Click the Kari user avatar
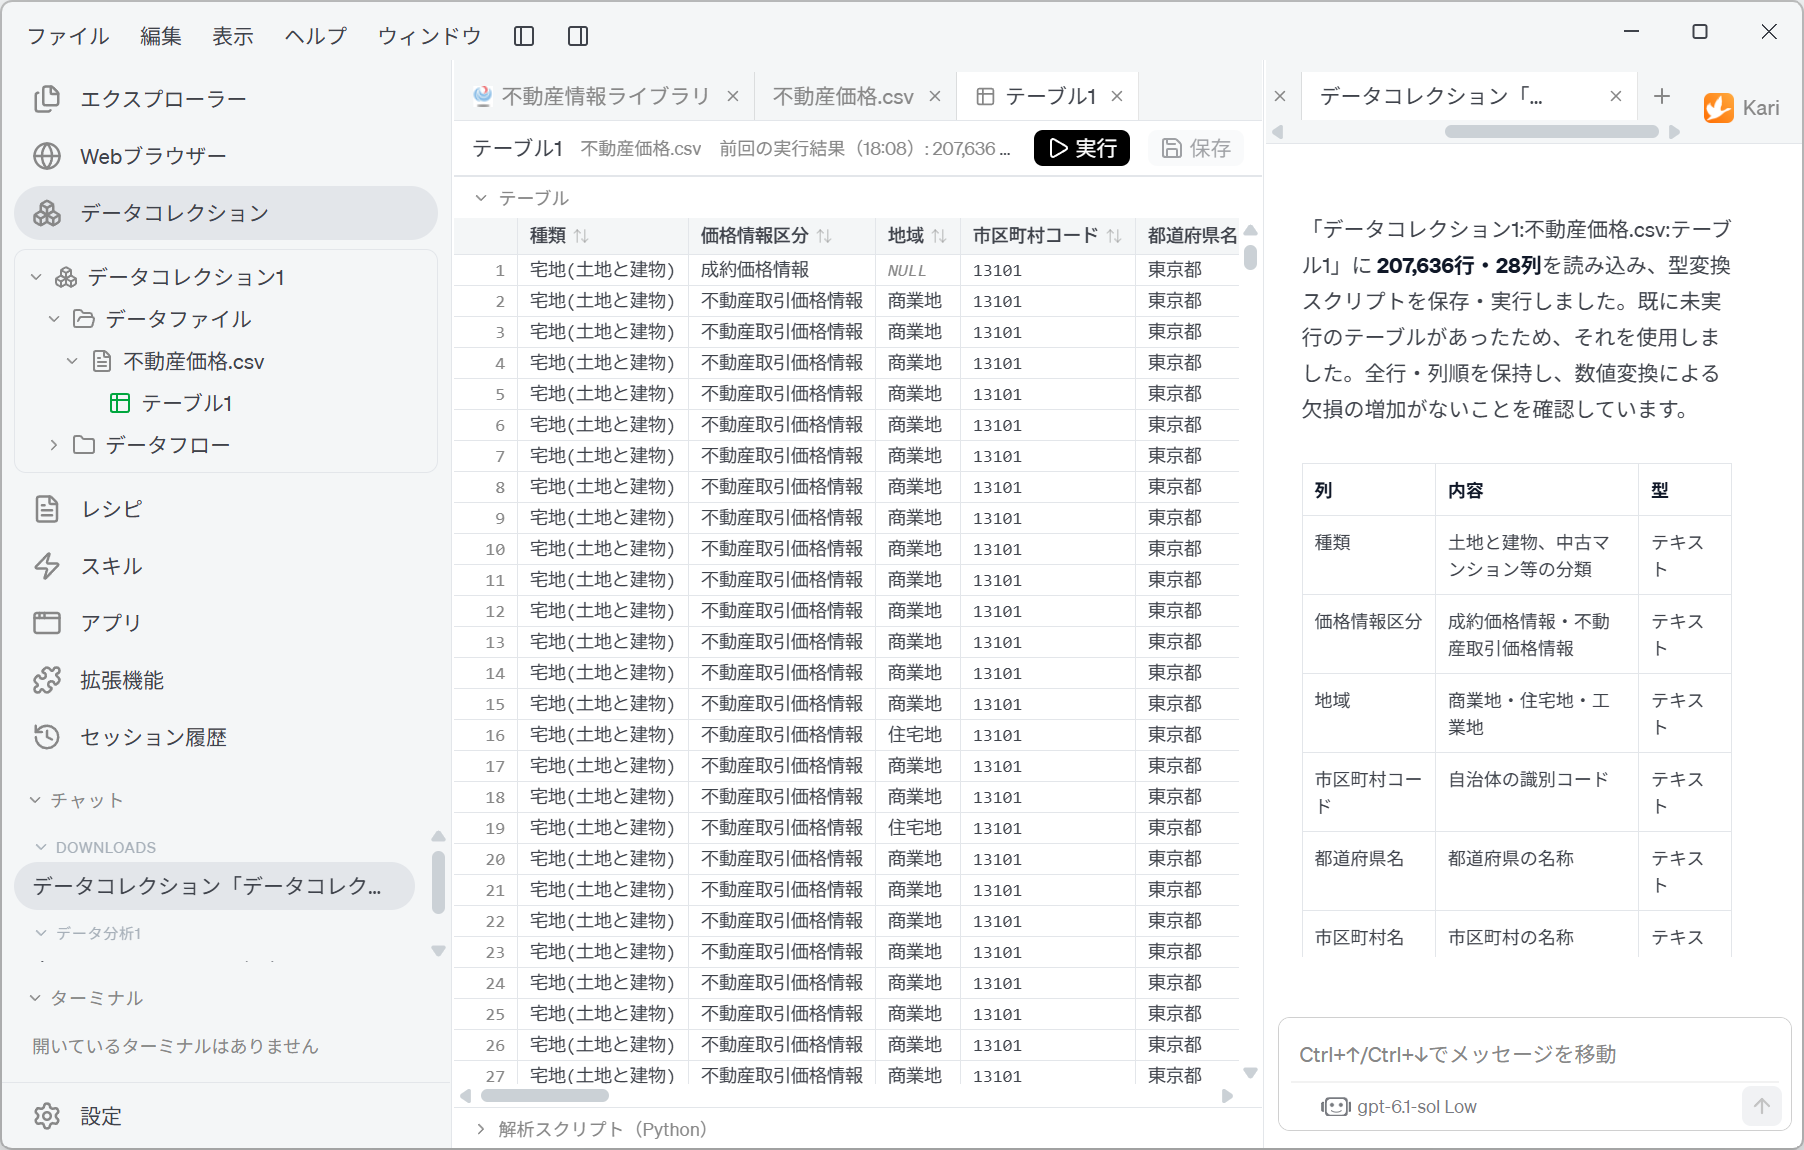 click(x=1719, y=108)
